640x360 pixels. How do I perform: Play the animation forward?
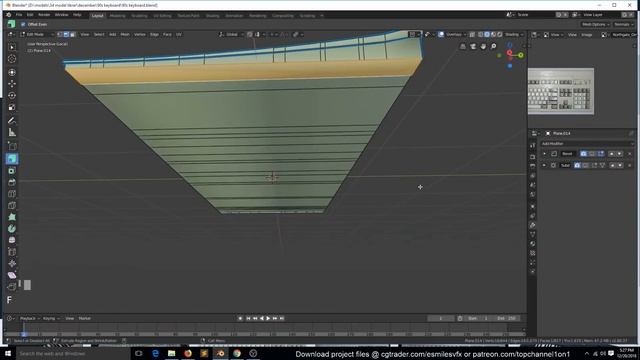(x=268, y=318)
